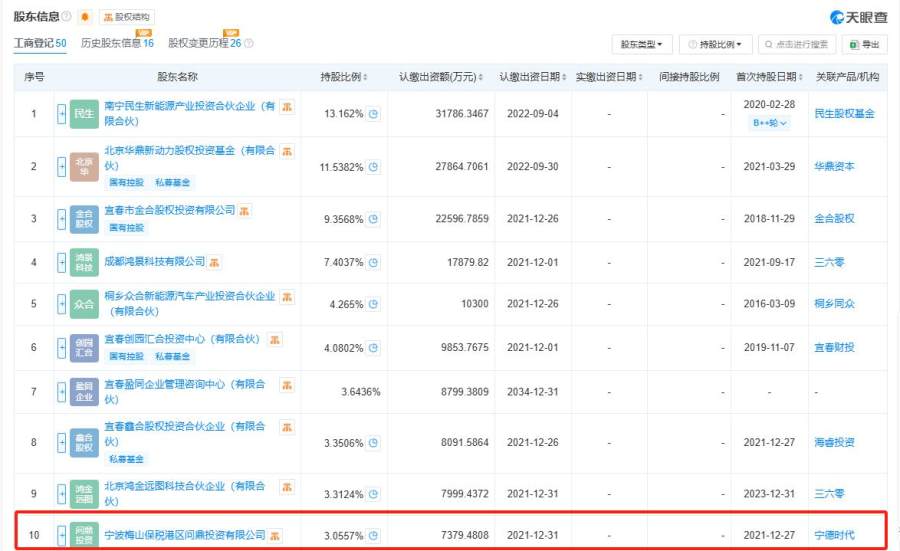Expand row 7 plus toggle for 宜春盈同
Screen dimensions: 900x551
(x=61, y=392)
